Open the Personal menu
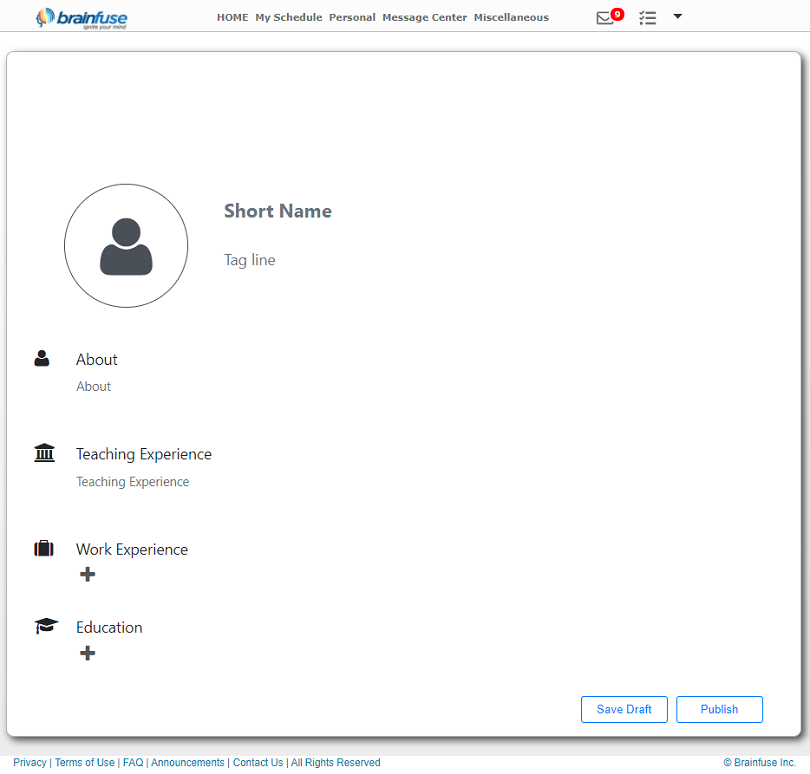Viewport: 810px width, 774px height. (x=352, y=18)
